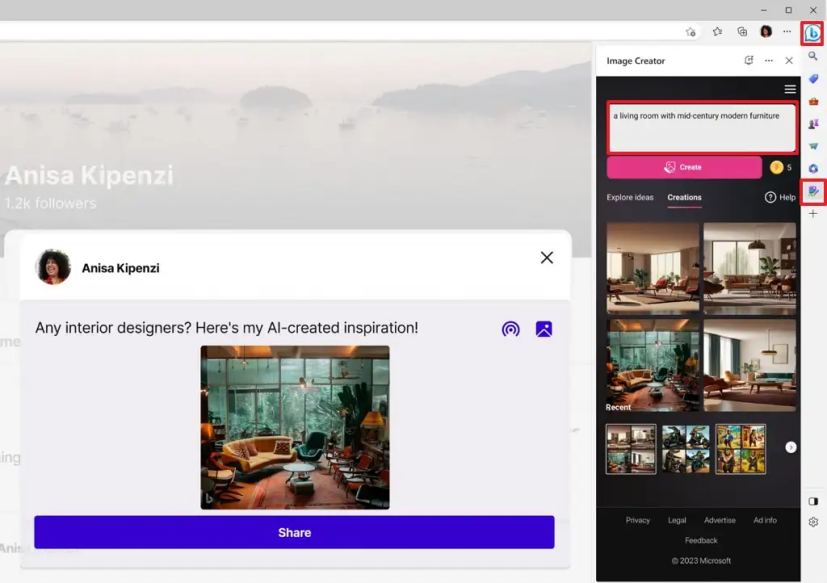This screenshot has height=583, width=827.
Task: Open the Shopping icon in the sidebar
Action: pyautogui.click(x=813, y=100)
